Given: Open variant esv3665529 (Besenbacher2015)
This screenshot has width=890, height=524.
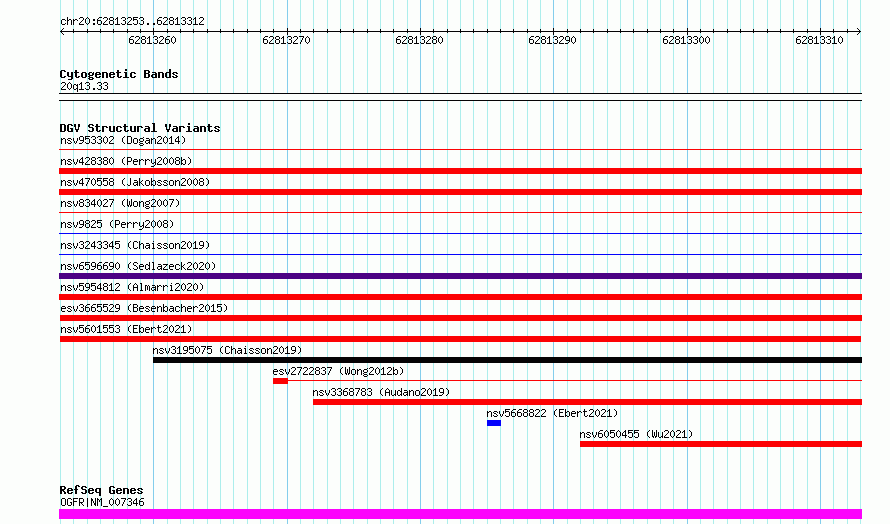Looking at the screenshot, I should (x=144, y=308).
